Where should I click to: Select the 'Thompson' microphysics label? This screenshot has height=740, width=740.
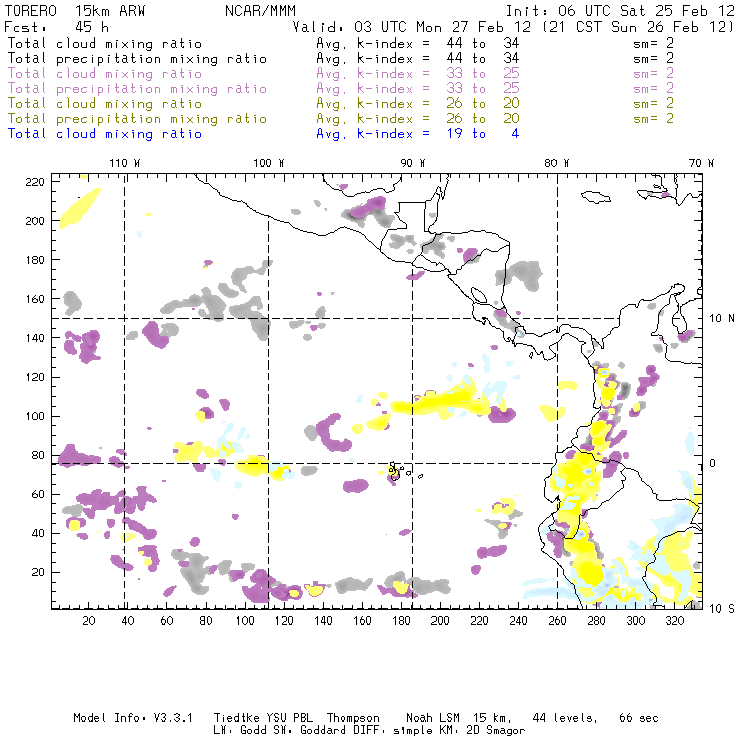tap(353, 718)
